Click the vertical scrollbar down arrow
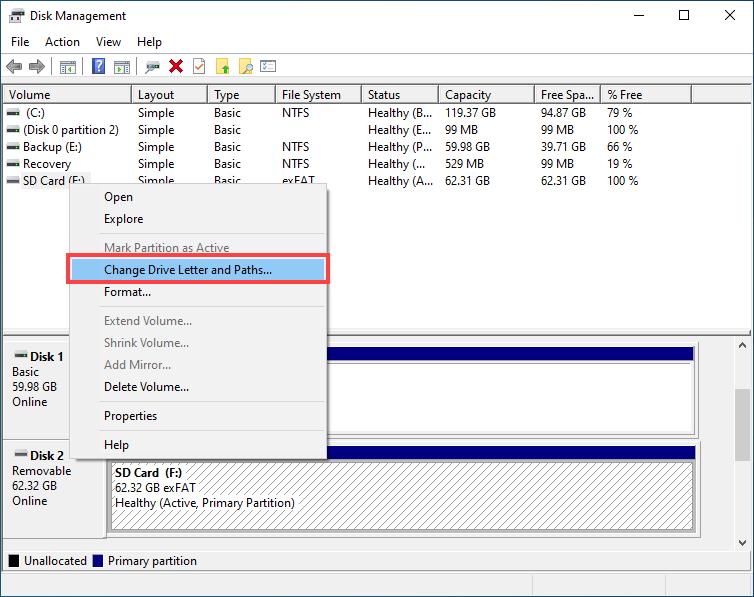Image resolution: width=754 pixels, height=597 pixels. point(743,541)
